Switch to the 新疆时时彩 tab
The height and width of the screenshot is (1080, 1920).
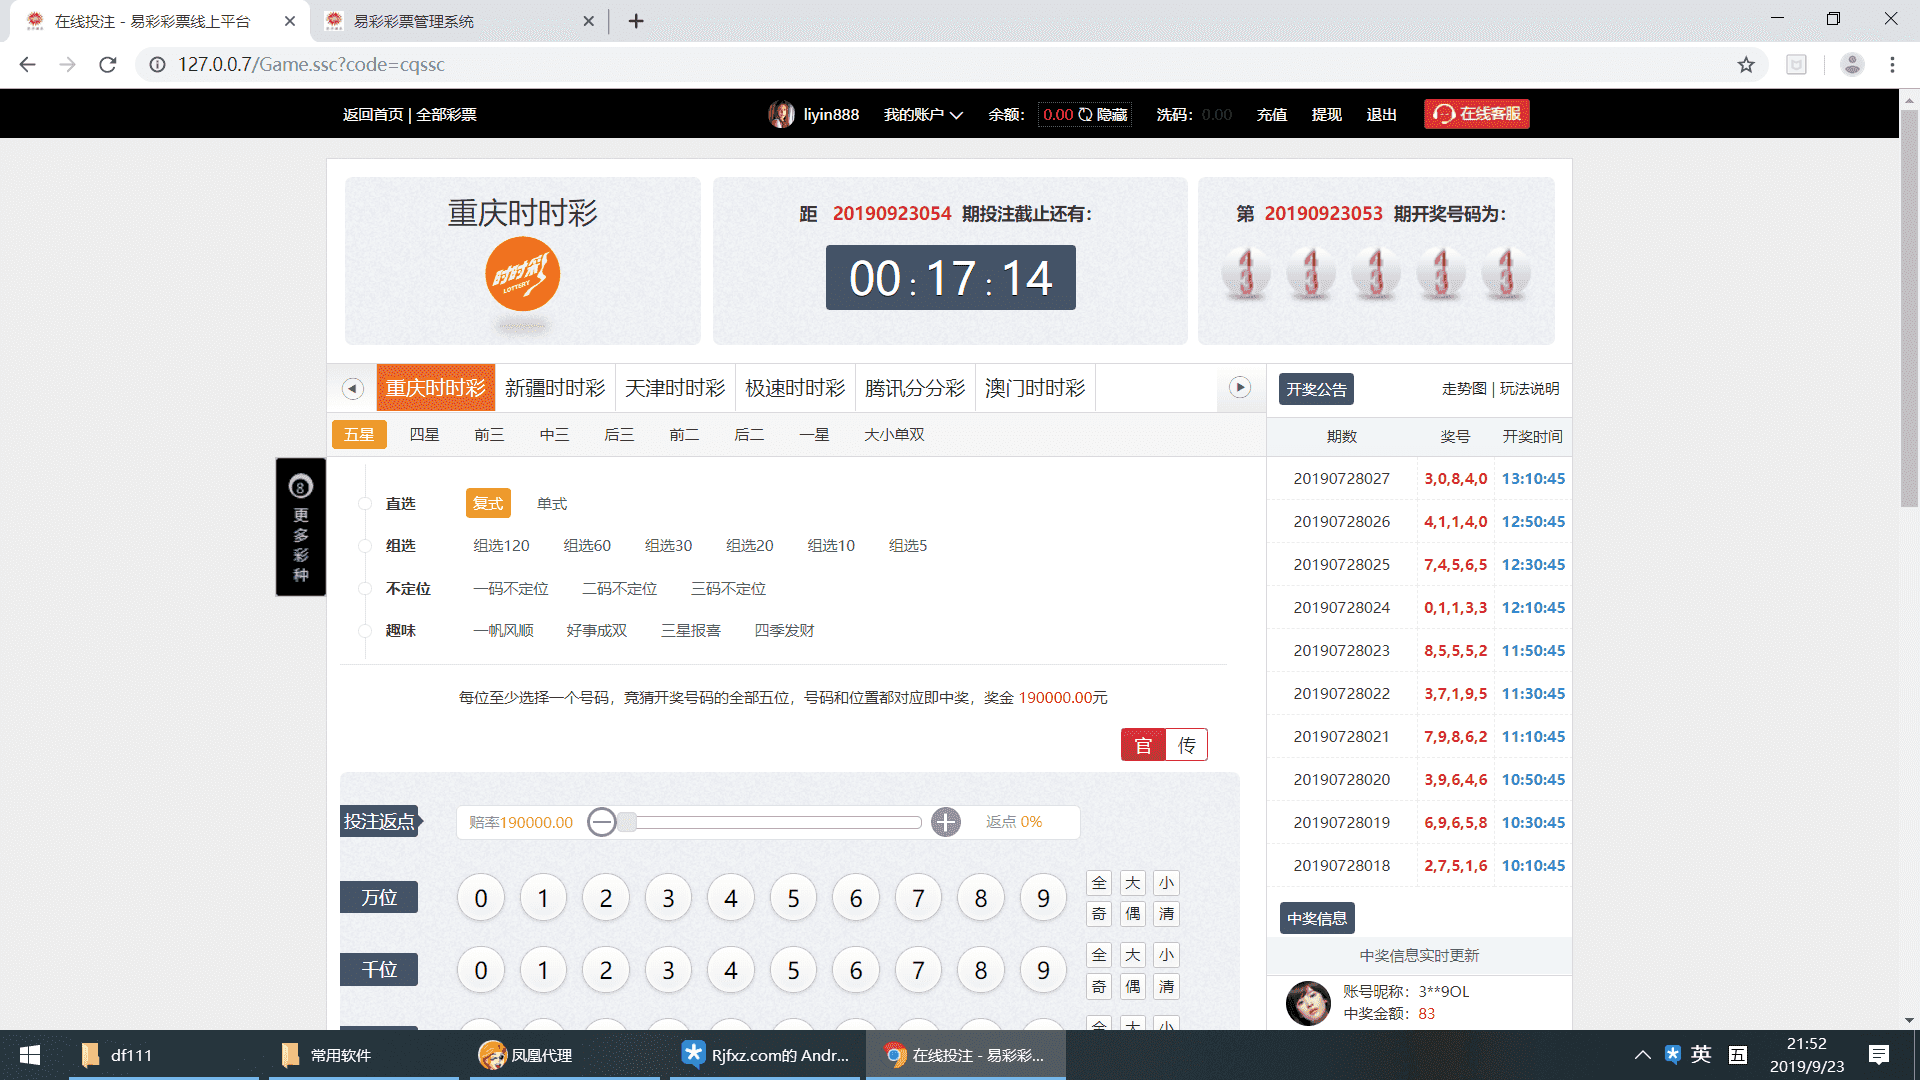[555, 388]
